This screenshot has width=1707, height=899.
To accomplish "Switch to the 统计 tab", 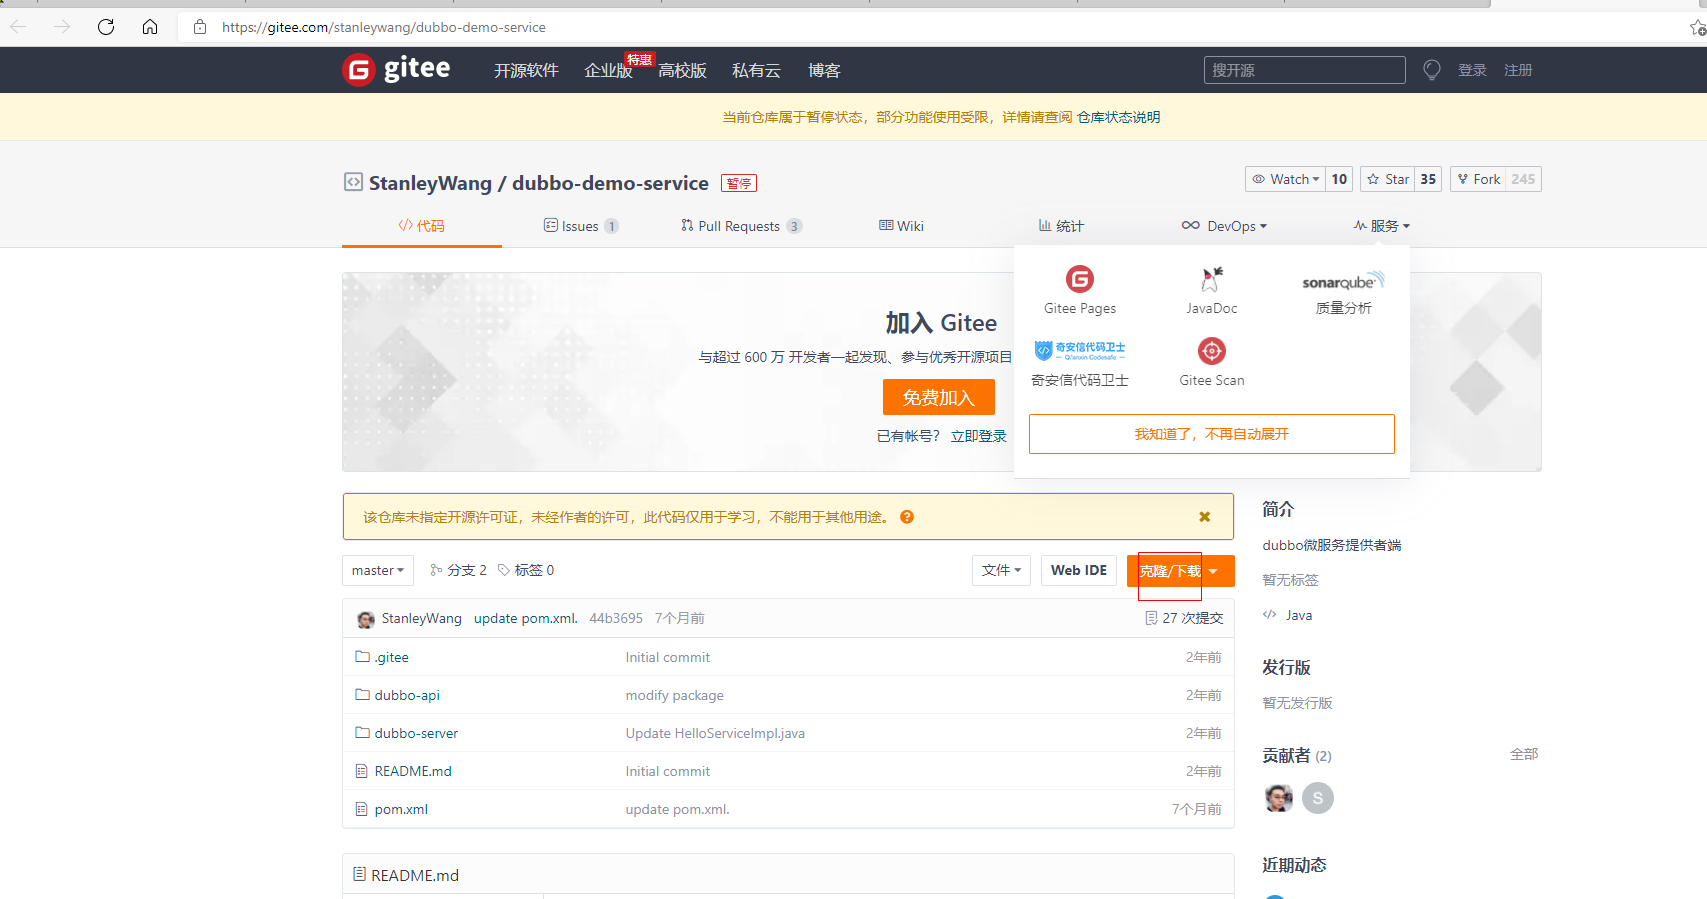I will coord(1061,226).
